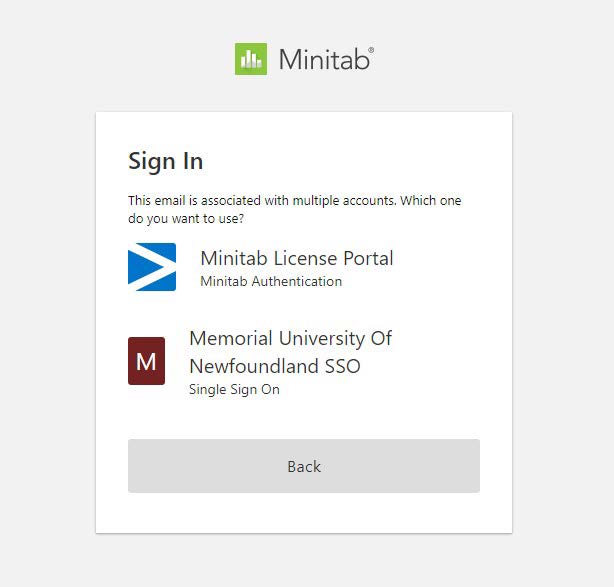Click the registered trademark symbol beside Minitab
Image resolution: width=614 pixels, height=587 pixels.
click(371, 50)
